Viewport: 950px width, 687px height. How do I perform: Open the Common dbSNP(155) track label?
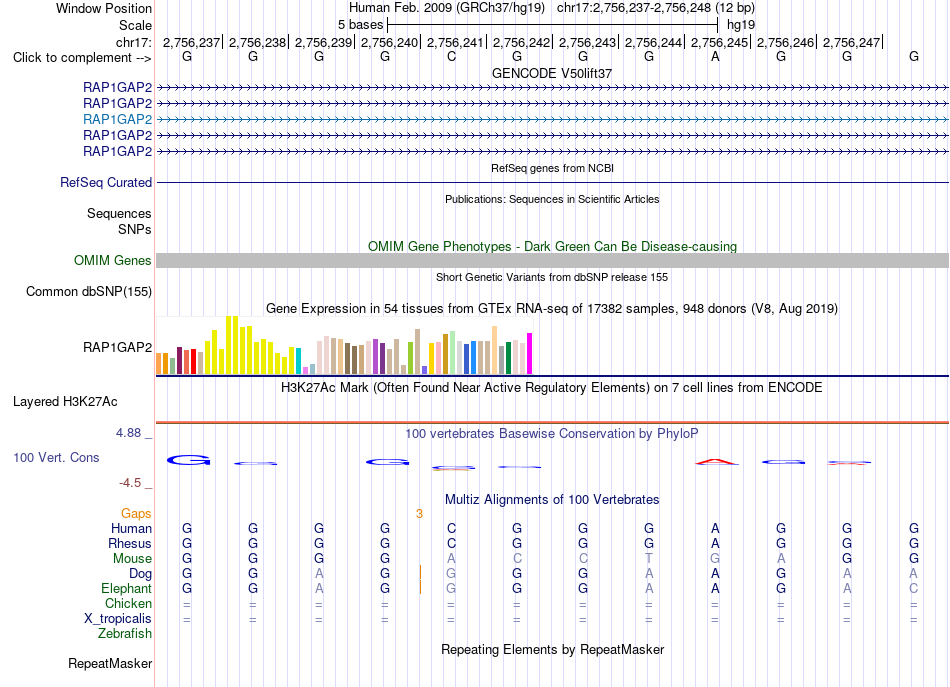click(x=89, y=291)
